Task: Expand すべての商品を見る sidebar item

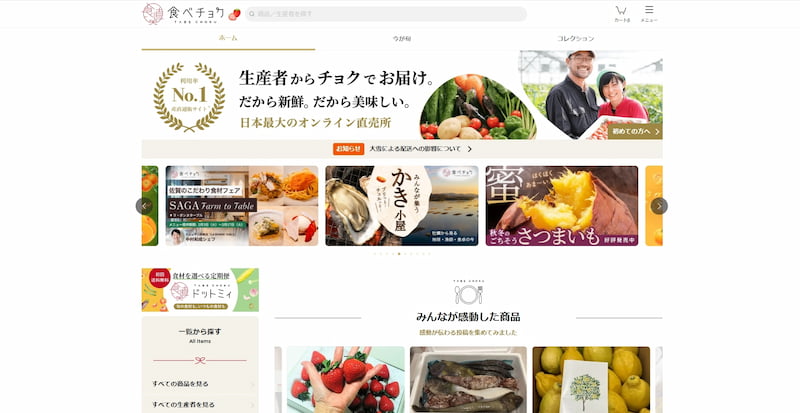Action: click(x=200, y=383)
